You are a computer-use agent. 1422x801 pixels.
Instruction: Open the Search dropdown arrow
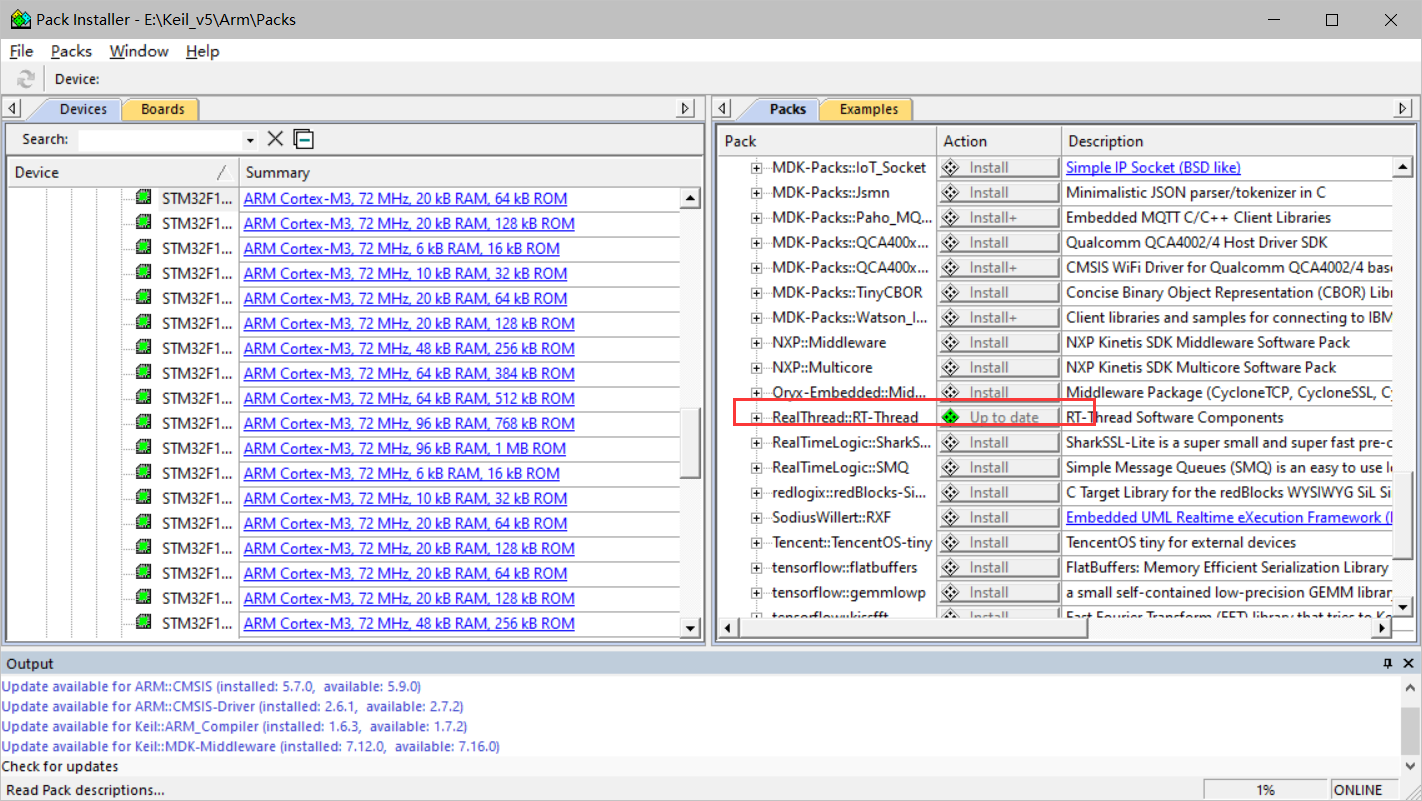(250, 140)
